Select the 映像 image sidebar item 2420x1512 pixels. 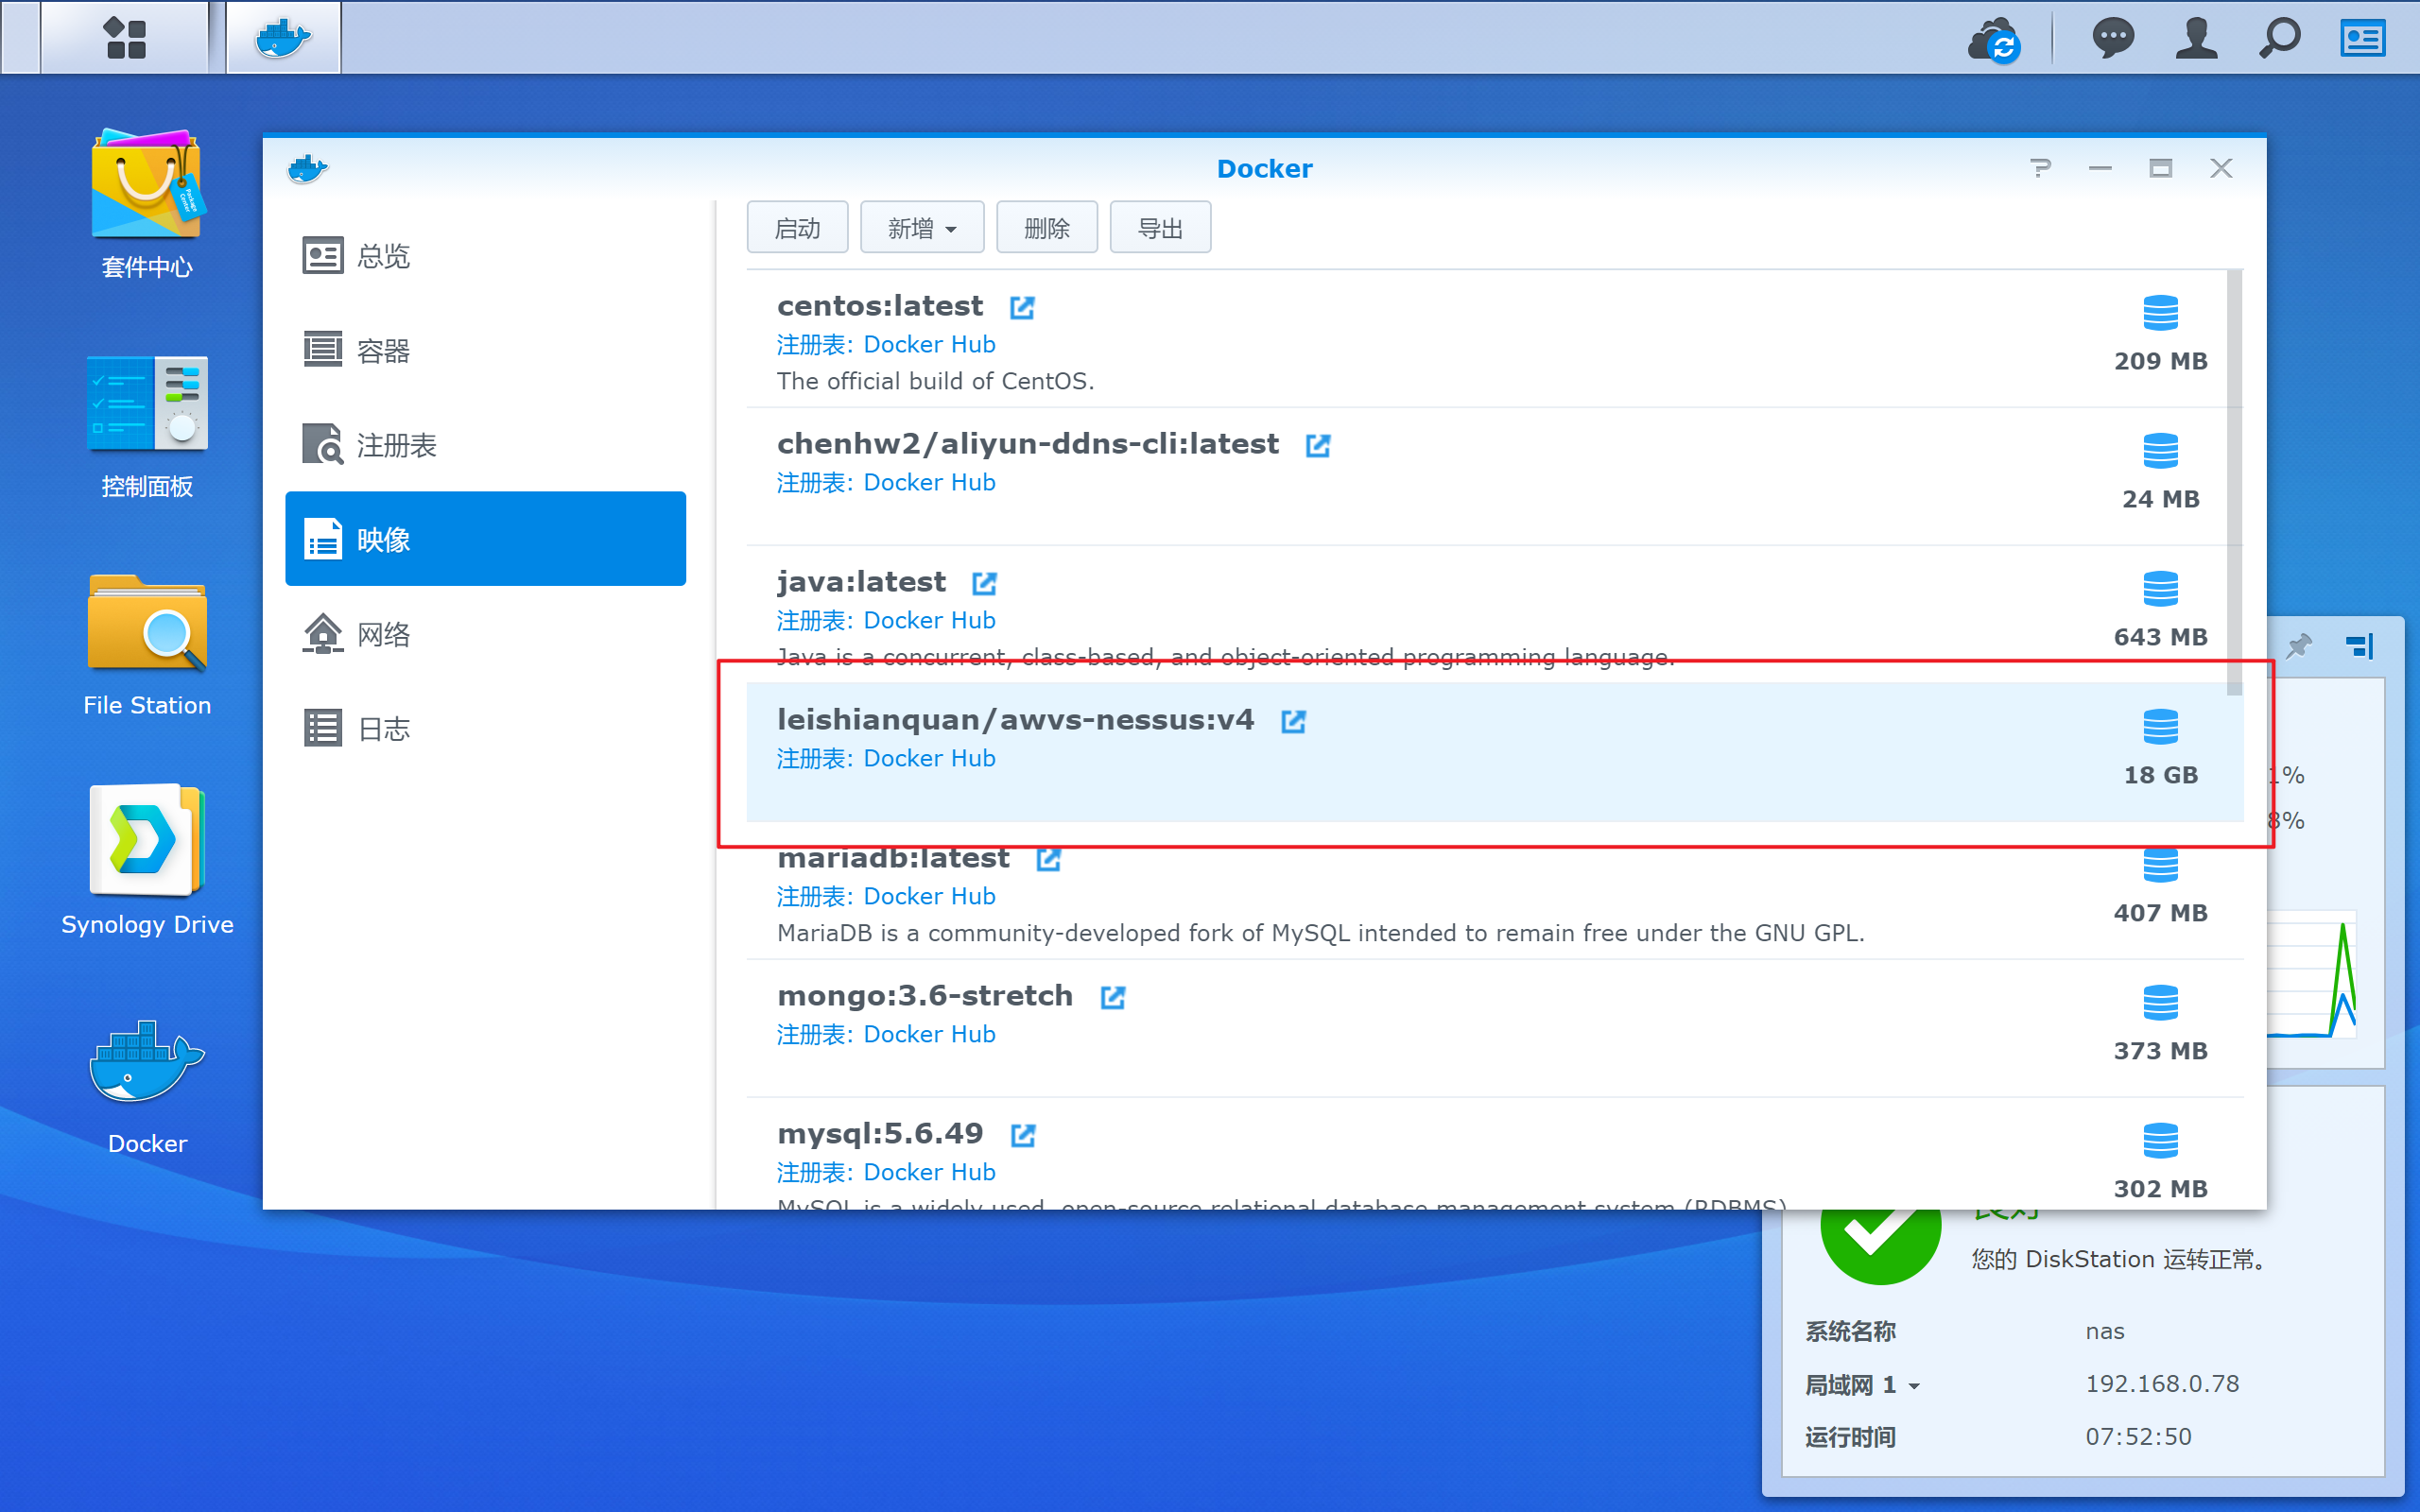[486, 539]
